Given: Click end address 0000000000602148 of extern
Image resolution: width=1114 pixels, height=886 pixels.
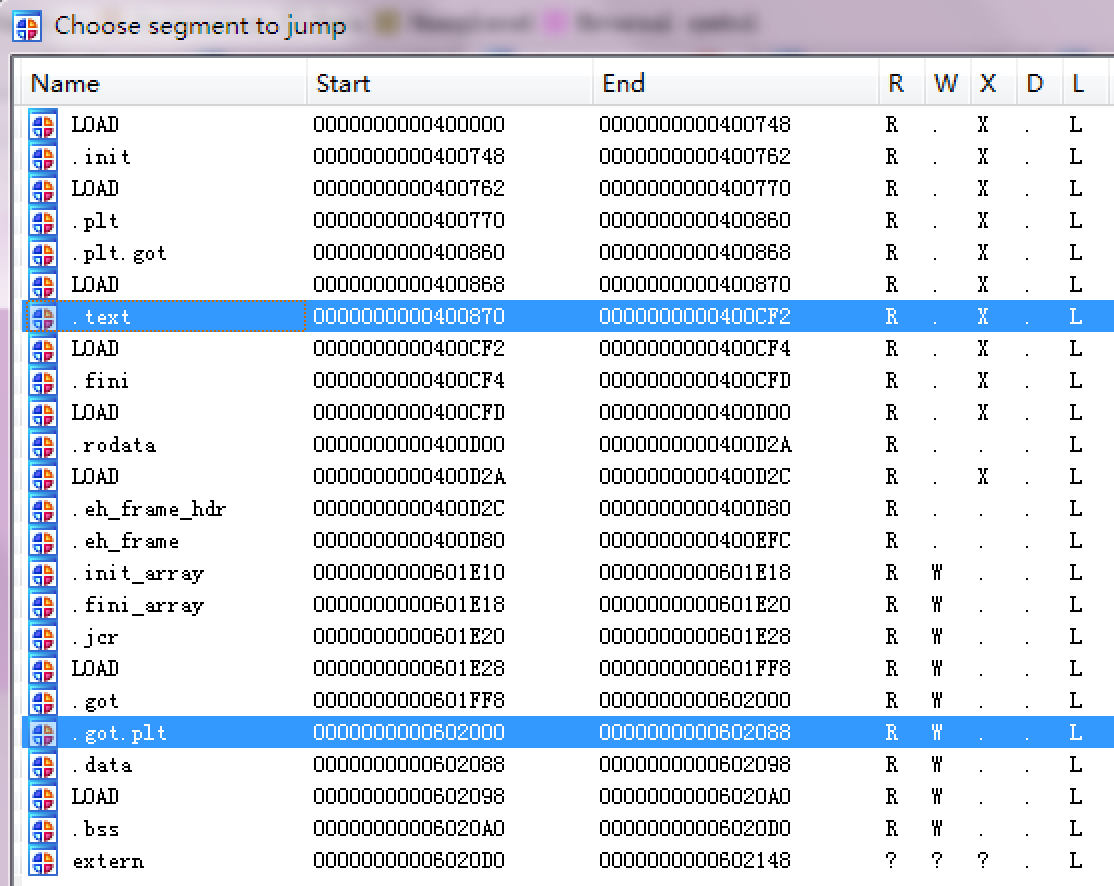Looking at the screenshot, I should (x=695, y=860).
